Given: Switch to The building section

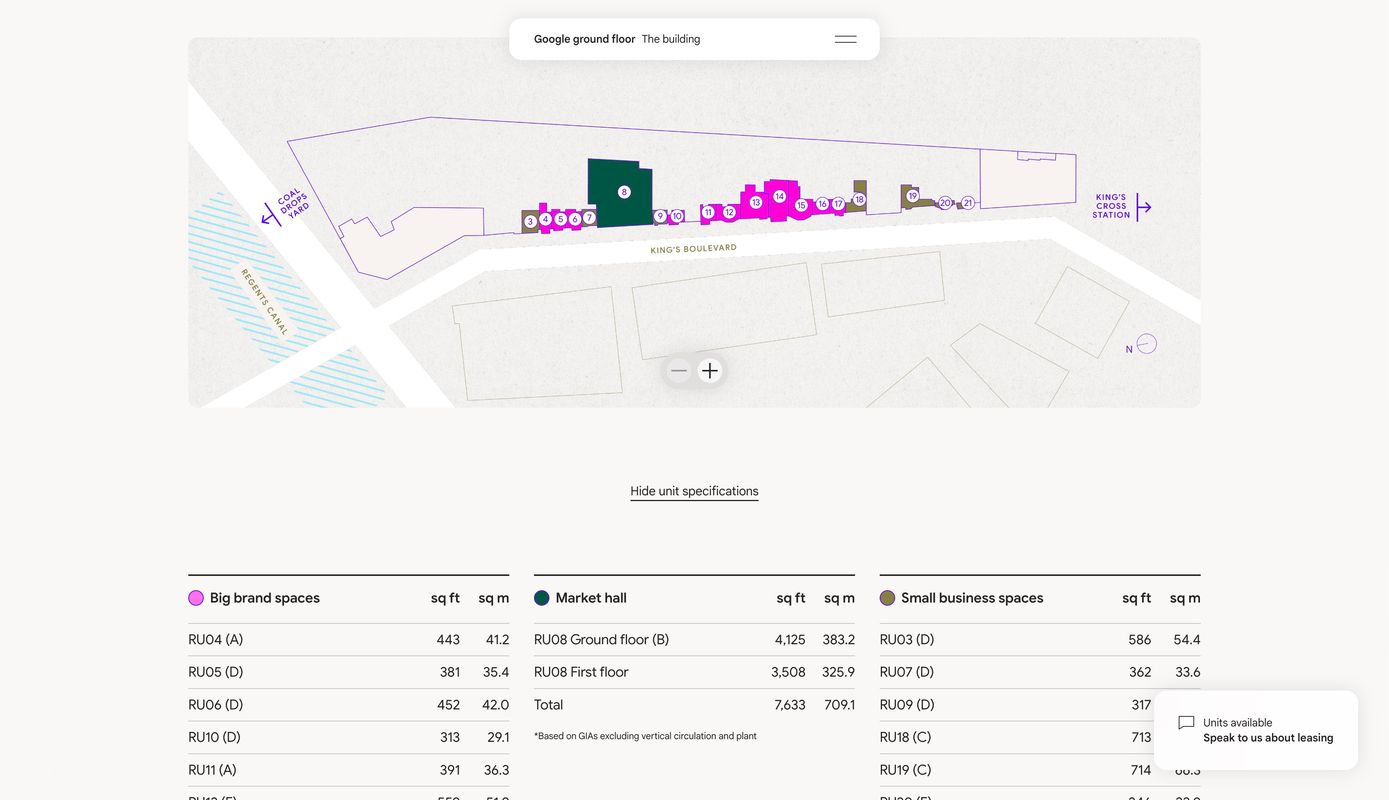Looking at the screenshot, I should coord(671,39).
